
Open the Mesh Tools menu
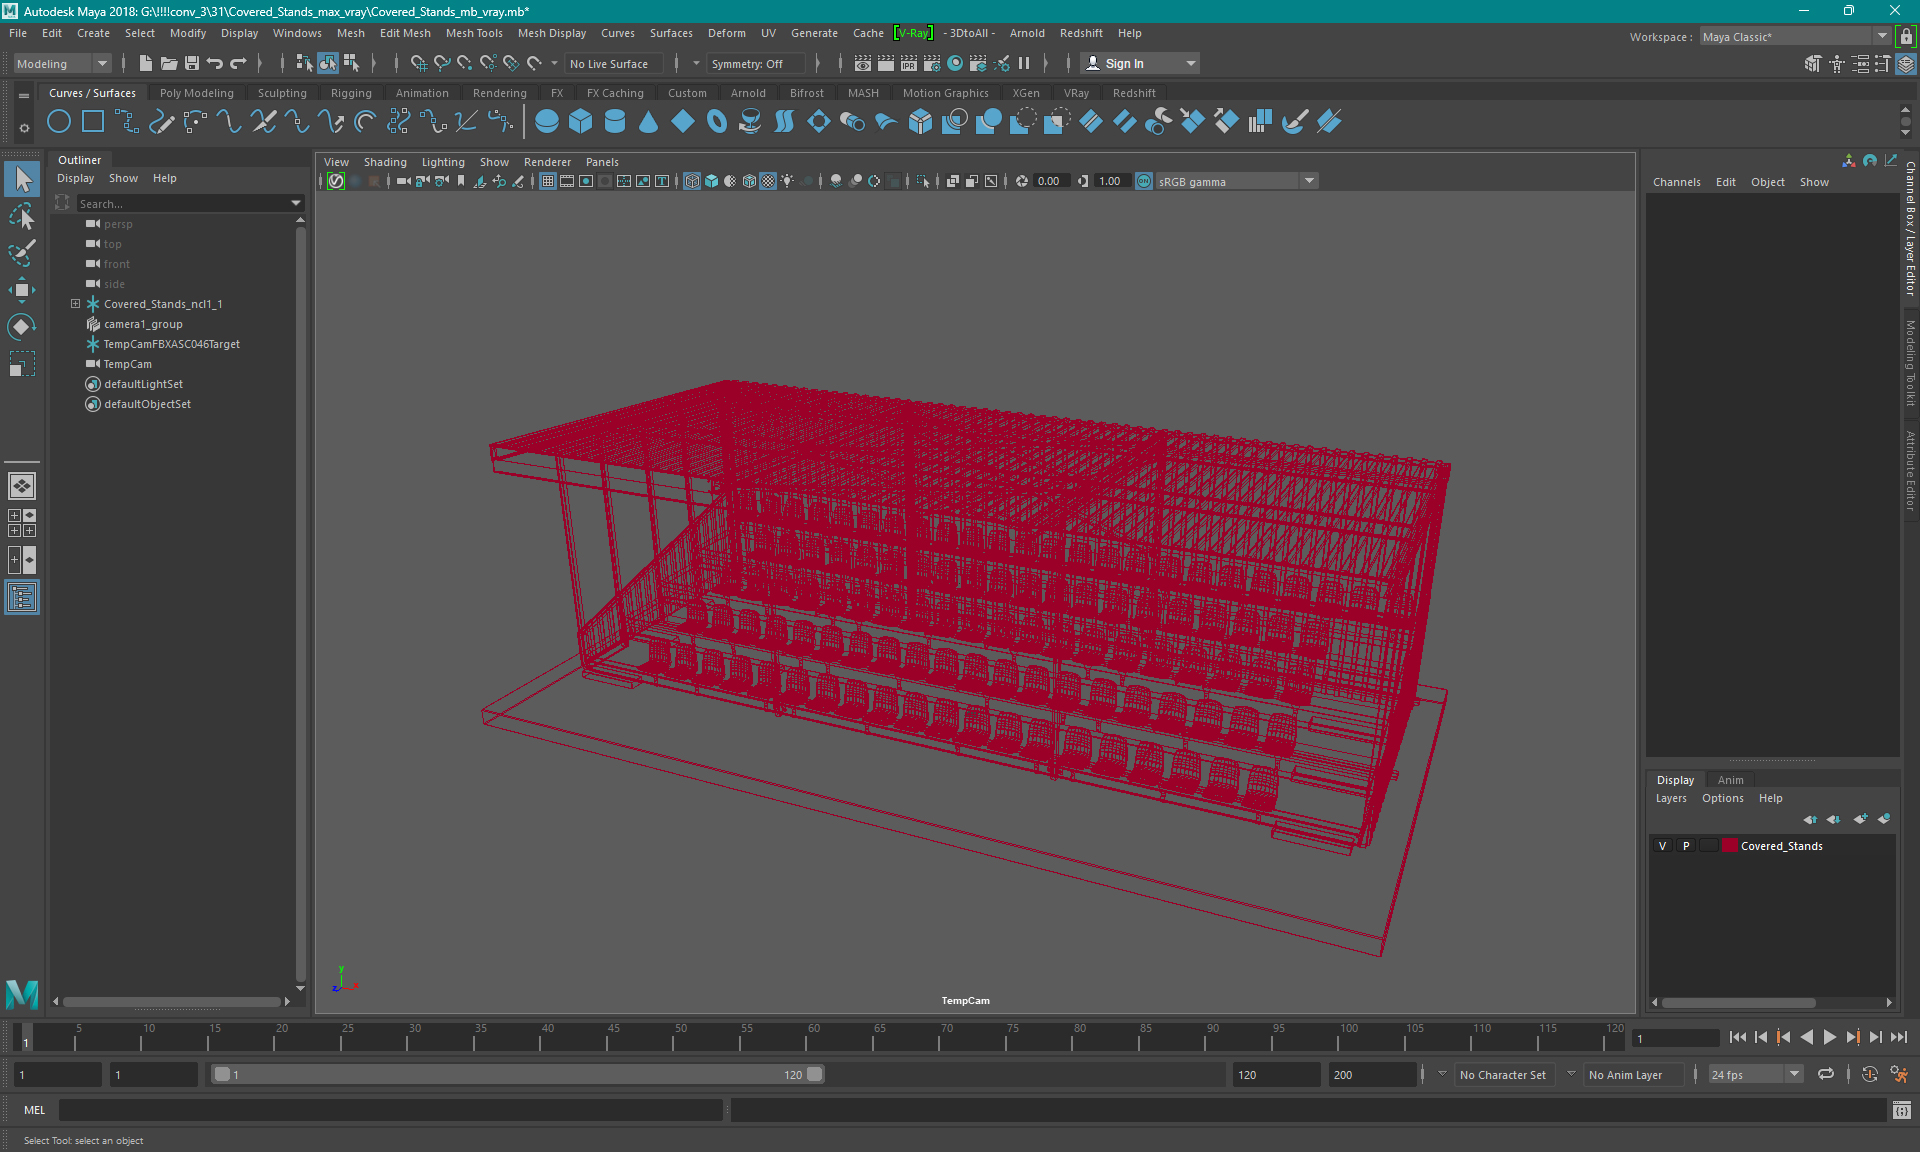474,33
